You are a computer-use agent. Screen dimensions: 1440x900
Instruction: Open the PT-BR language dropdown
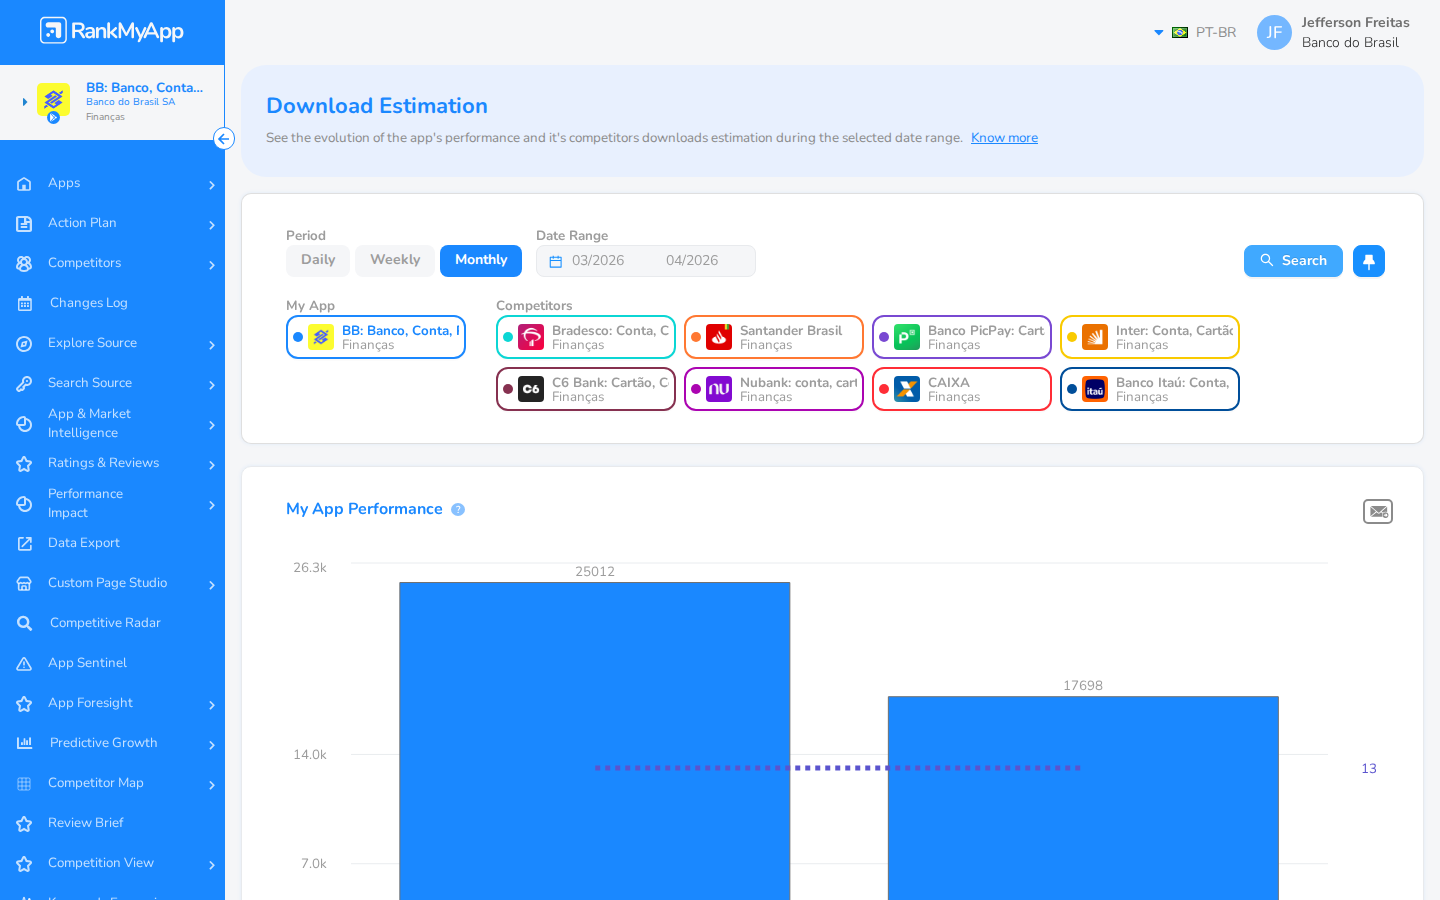(1196, 32)
